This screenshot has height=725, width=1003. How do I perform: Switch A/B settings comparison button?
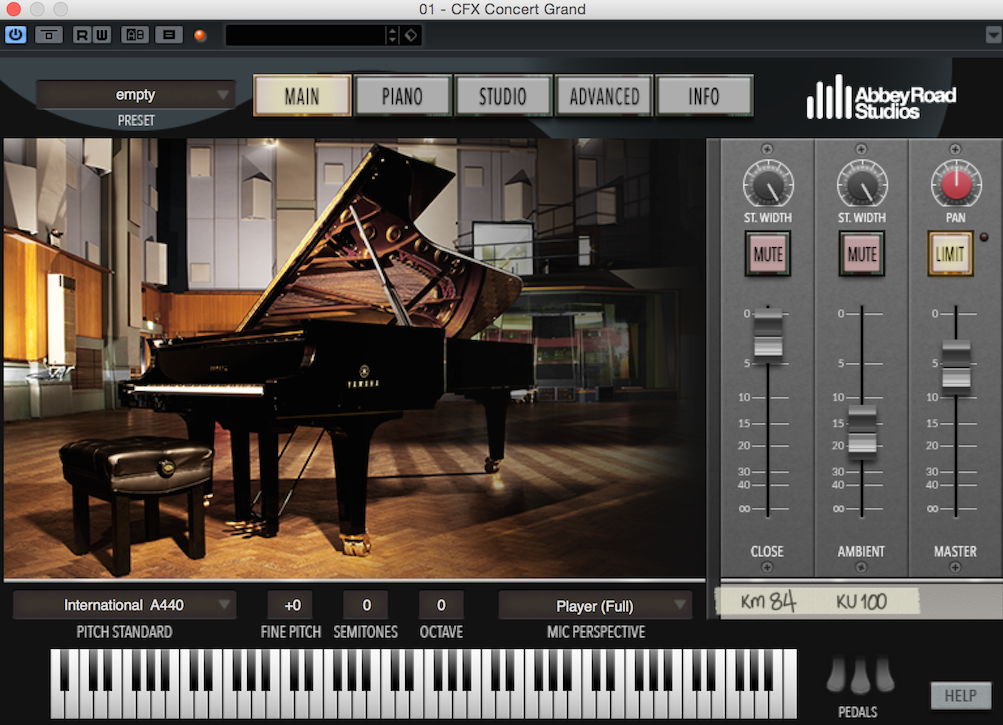tap(135, 35)
